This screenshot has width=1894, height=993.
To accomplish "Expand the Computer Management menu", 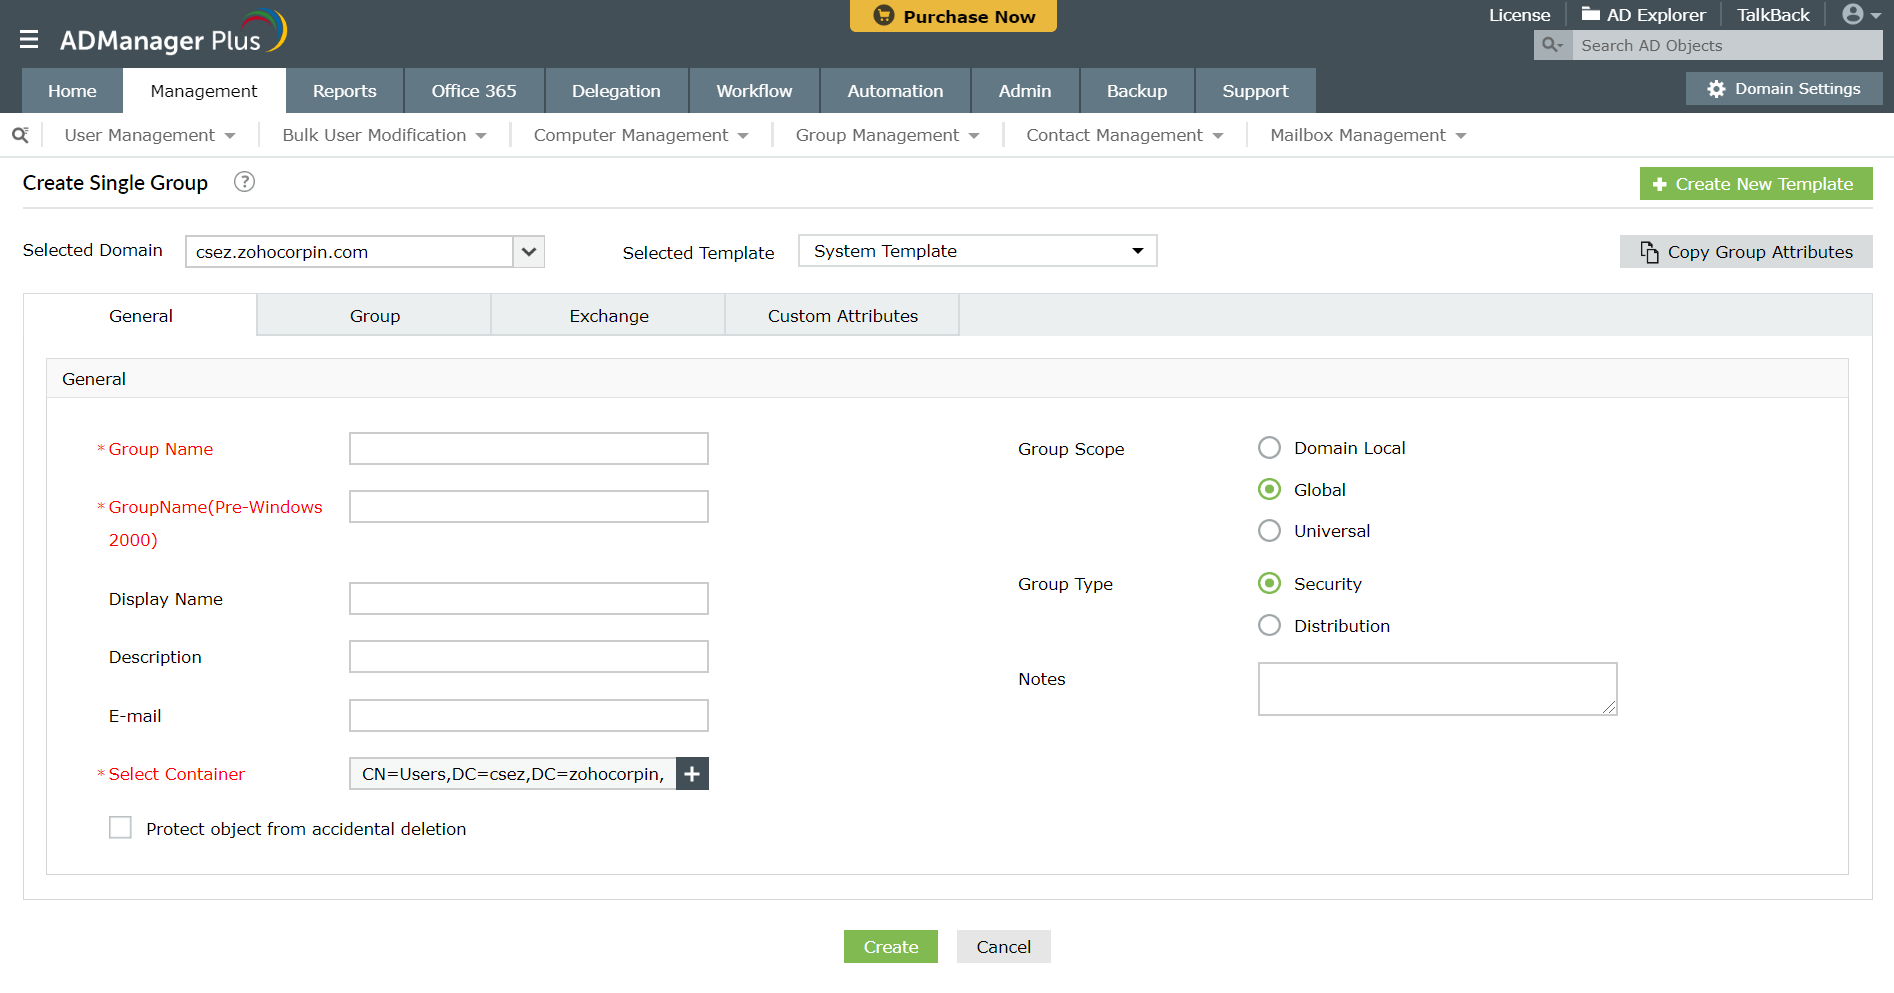I will 641,135.
